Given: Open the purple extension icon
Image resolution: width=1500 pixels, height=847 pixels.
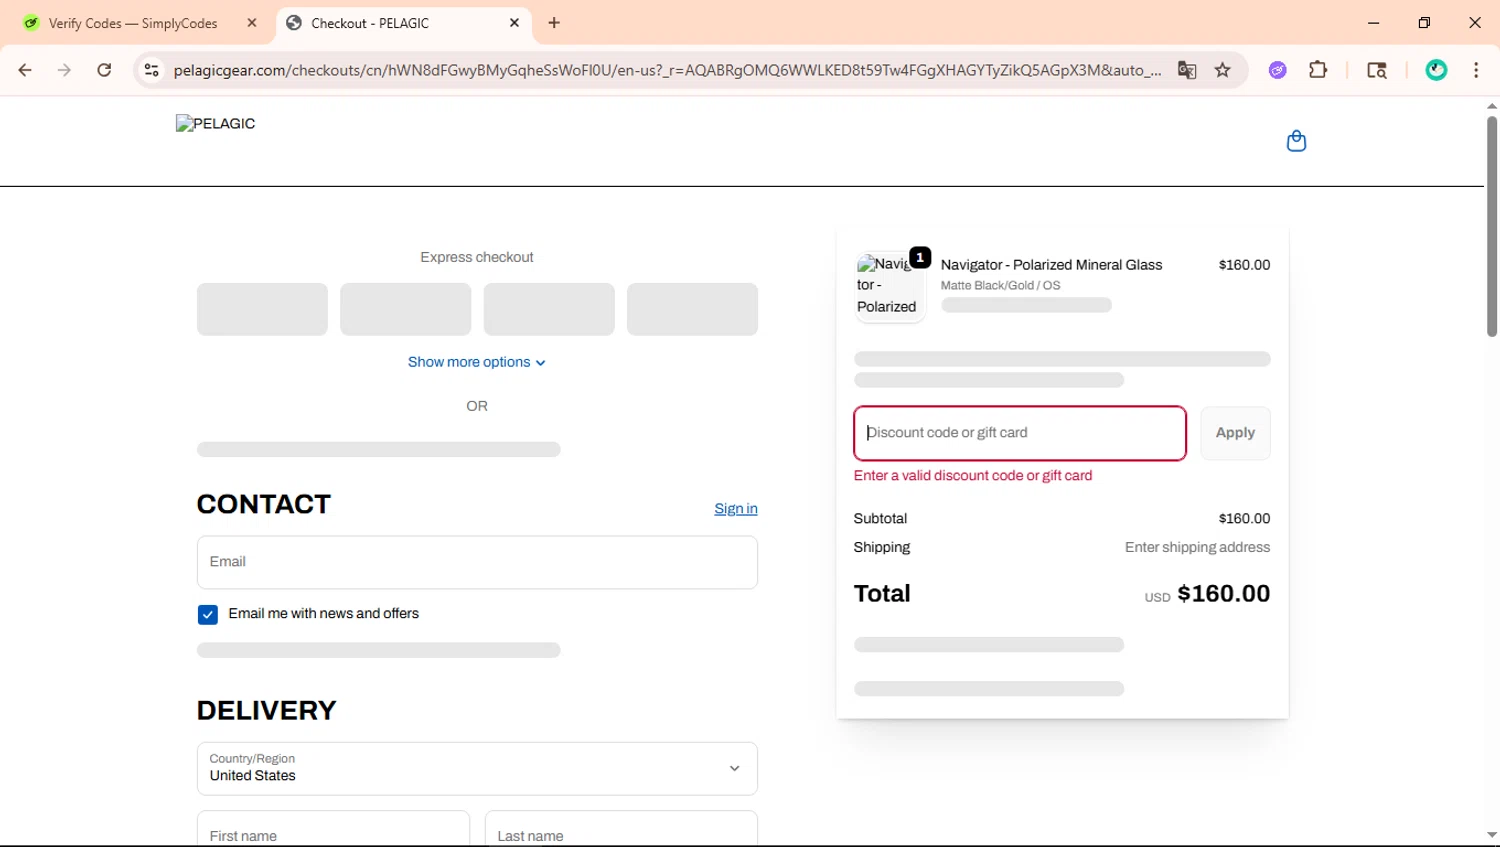Looking at the screenshot, I should [x=1277, y=70].
